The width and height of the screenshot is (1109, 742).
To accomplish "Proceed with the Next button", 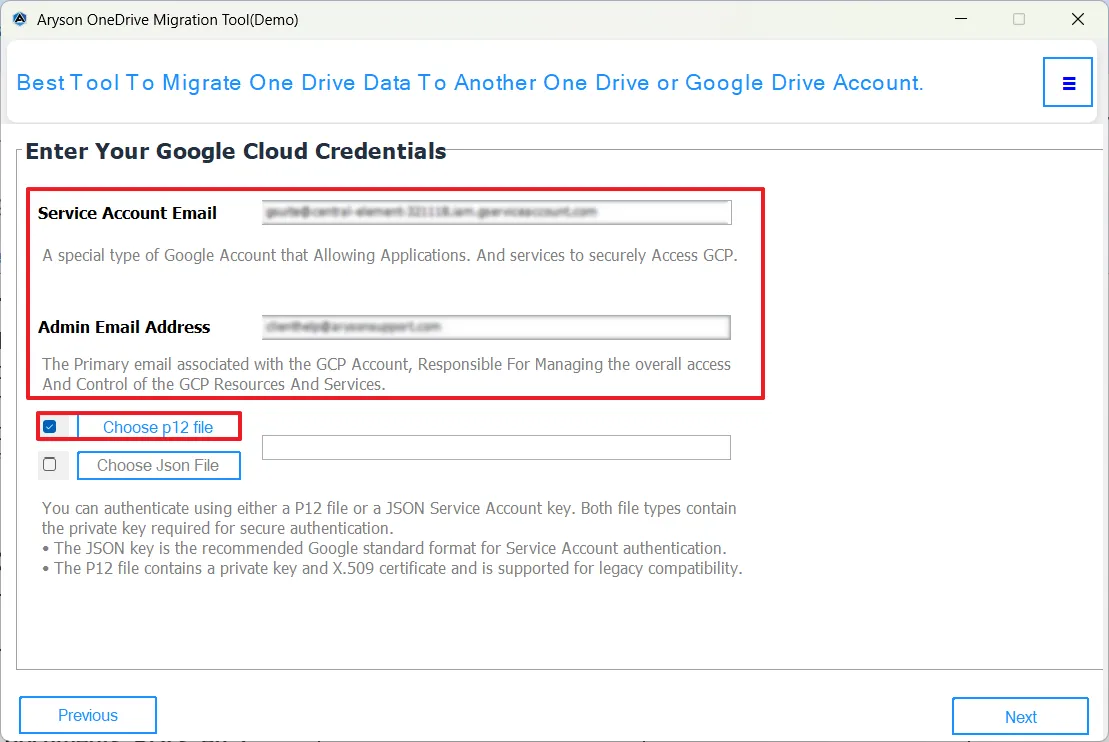I will pyautogui.click(x=1020, y=716).
